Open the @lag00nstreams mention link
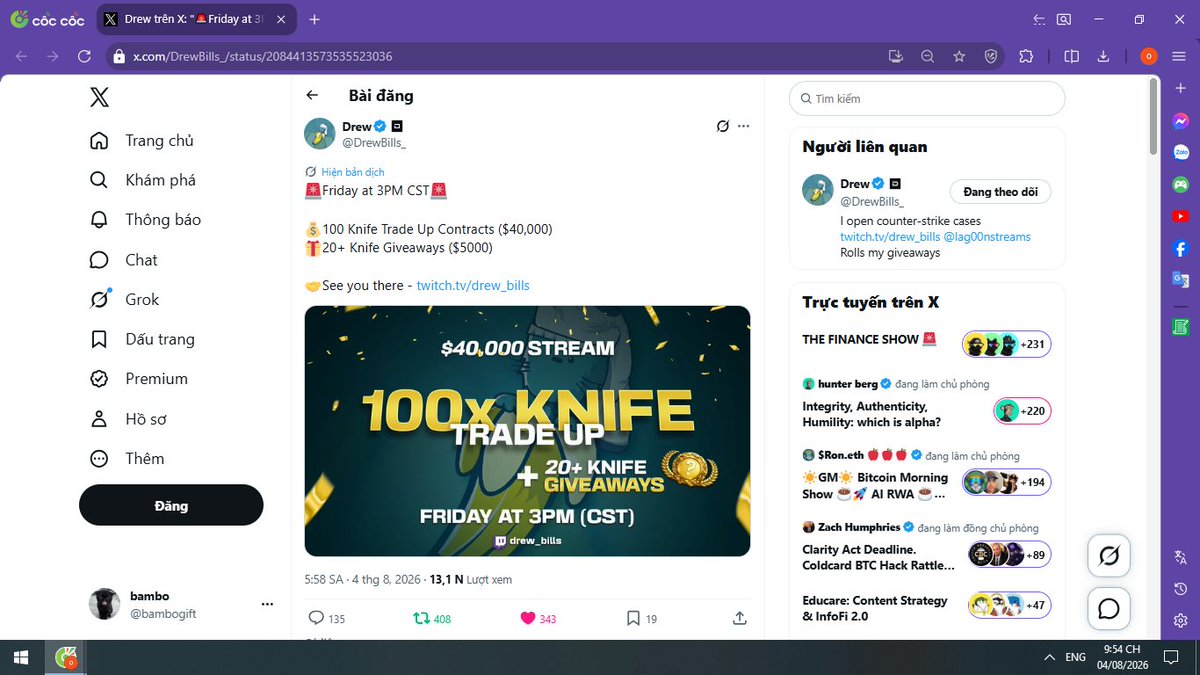 click(987, 237)
